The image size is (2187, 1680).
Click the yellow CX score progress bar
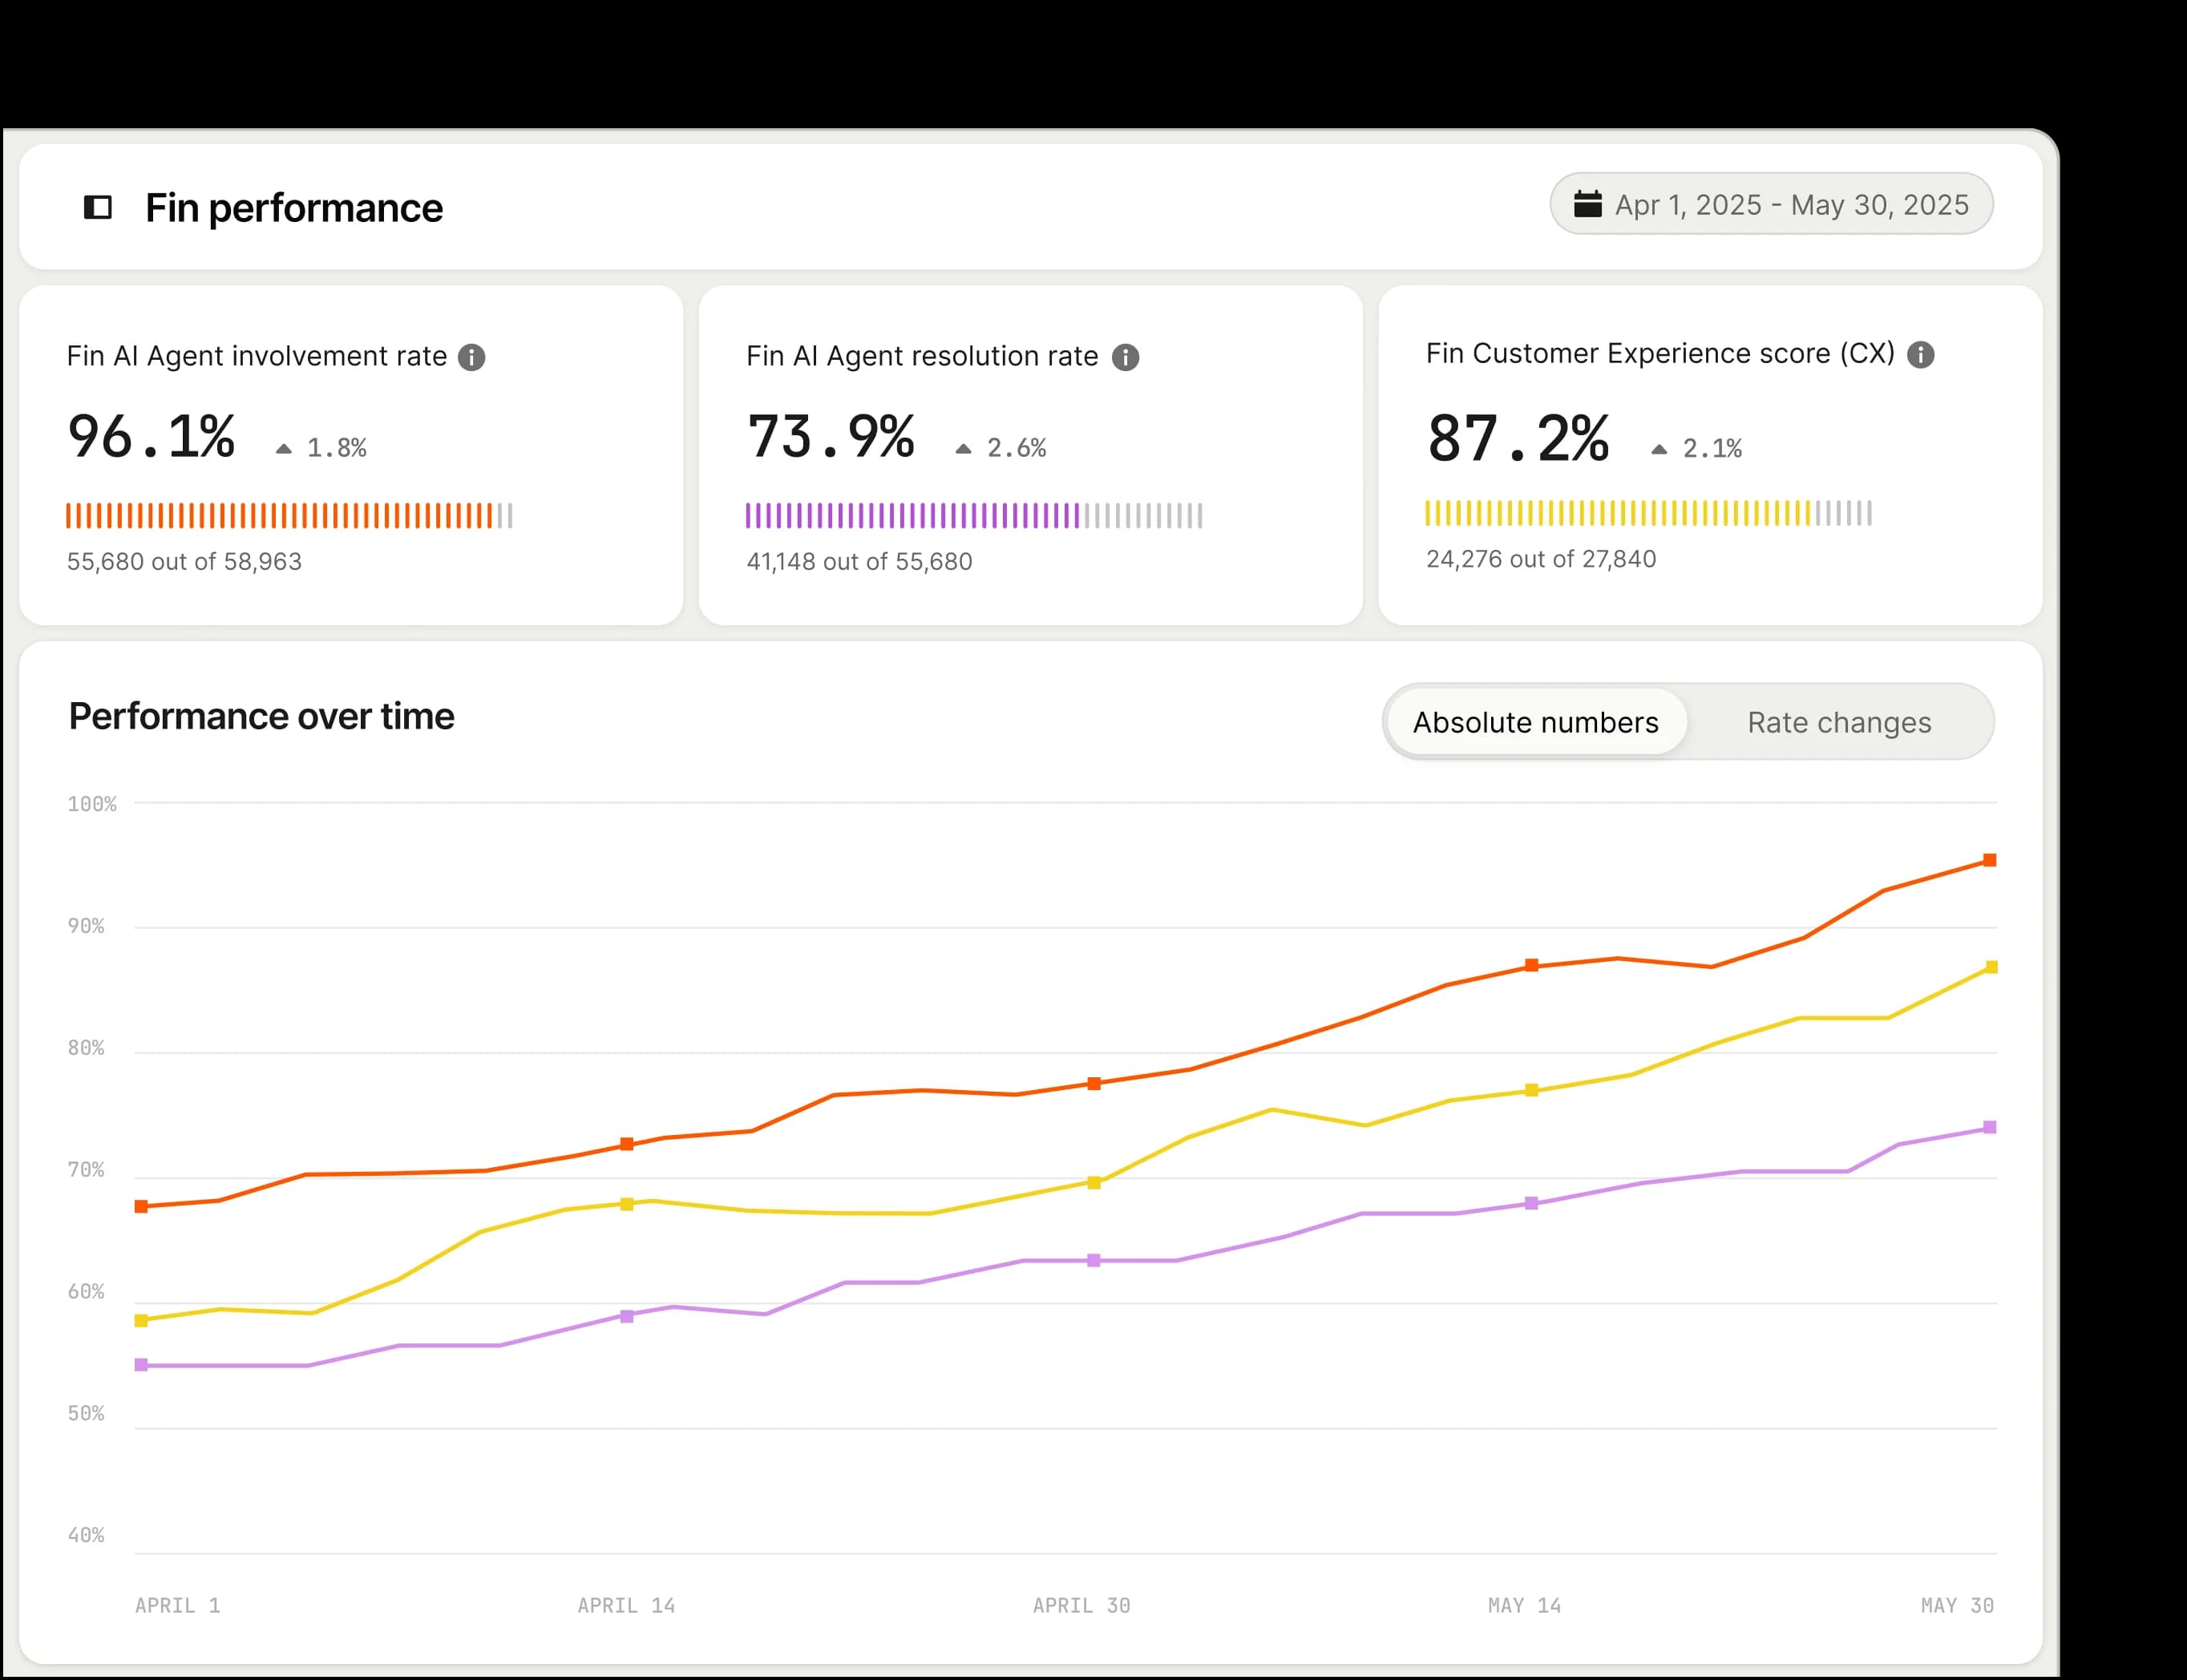[x=1648, y=513]
